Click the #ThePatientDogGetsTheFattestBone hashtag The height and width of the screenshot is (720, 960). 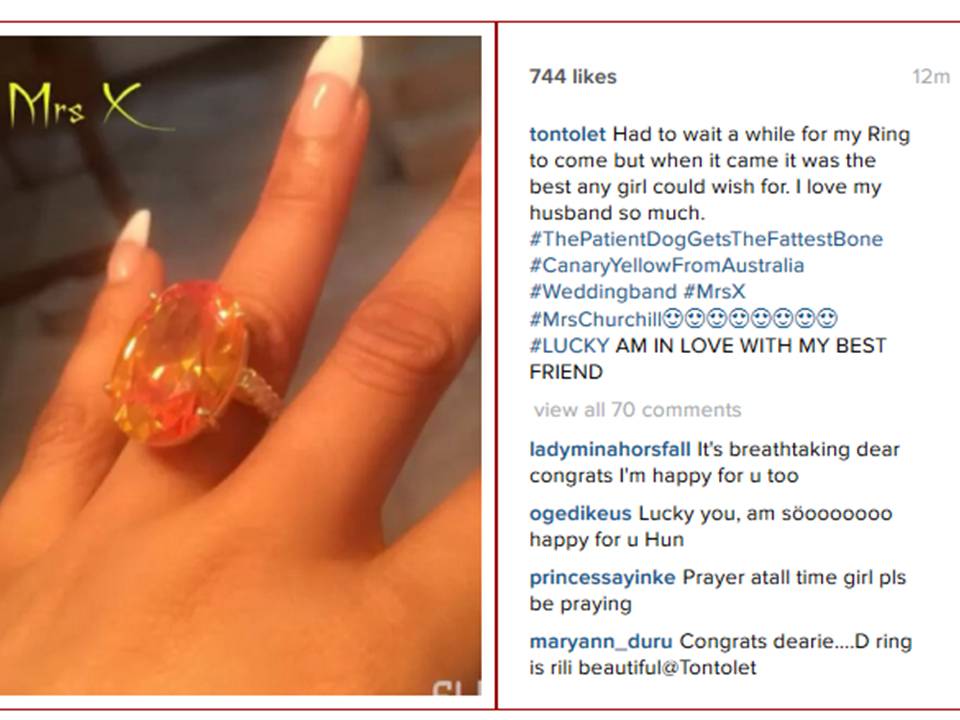point(706,239)
